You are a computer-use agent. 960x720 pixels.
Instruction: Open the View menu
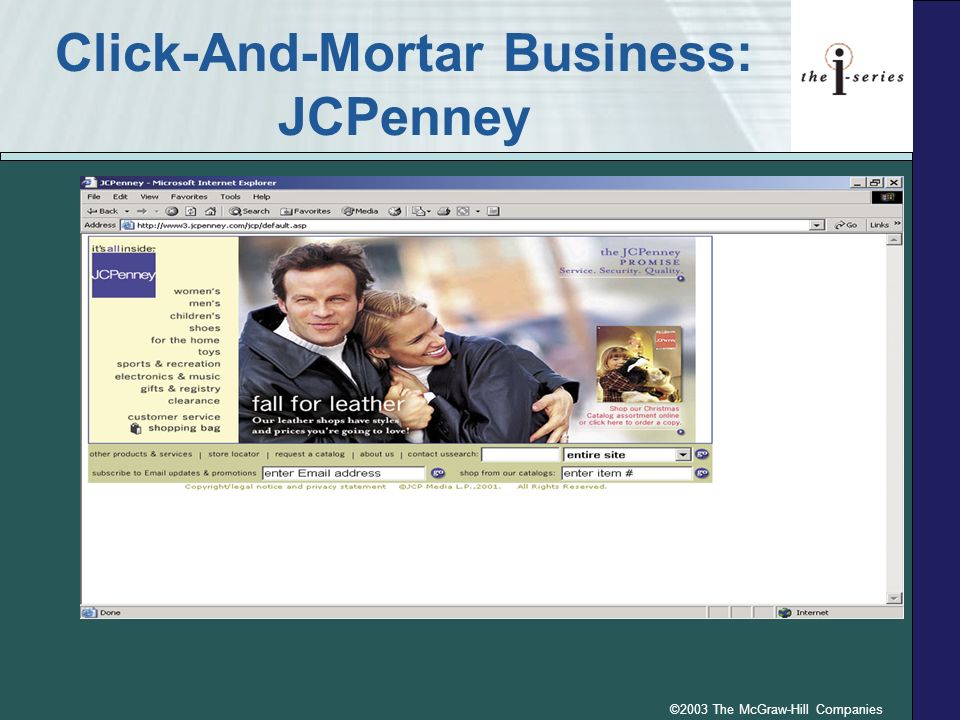[149, 197]
